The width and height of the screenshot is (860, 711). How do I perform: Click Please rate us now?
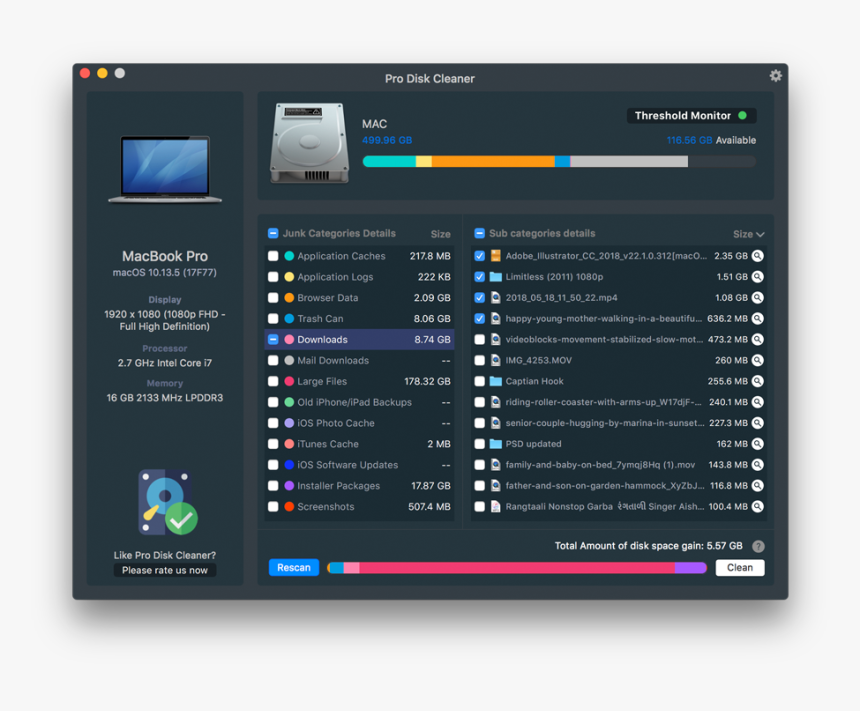165,570
